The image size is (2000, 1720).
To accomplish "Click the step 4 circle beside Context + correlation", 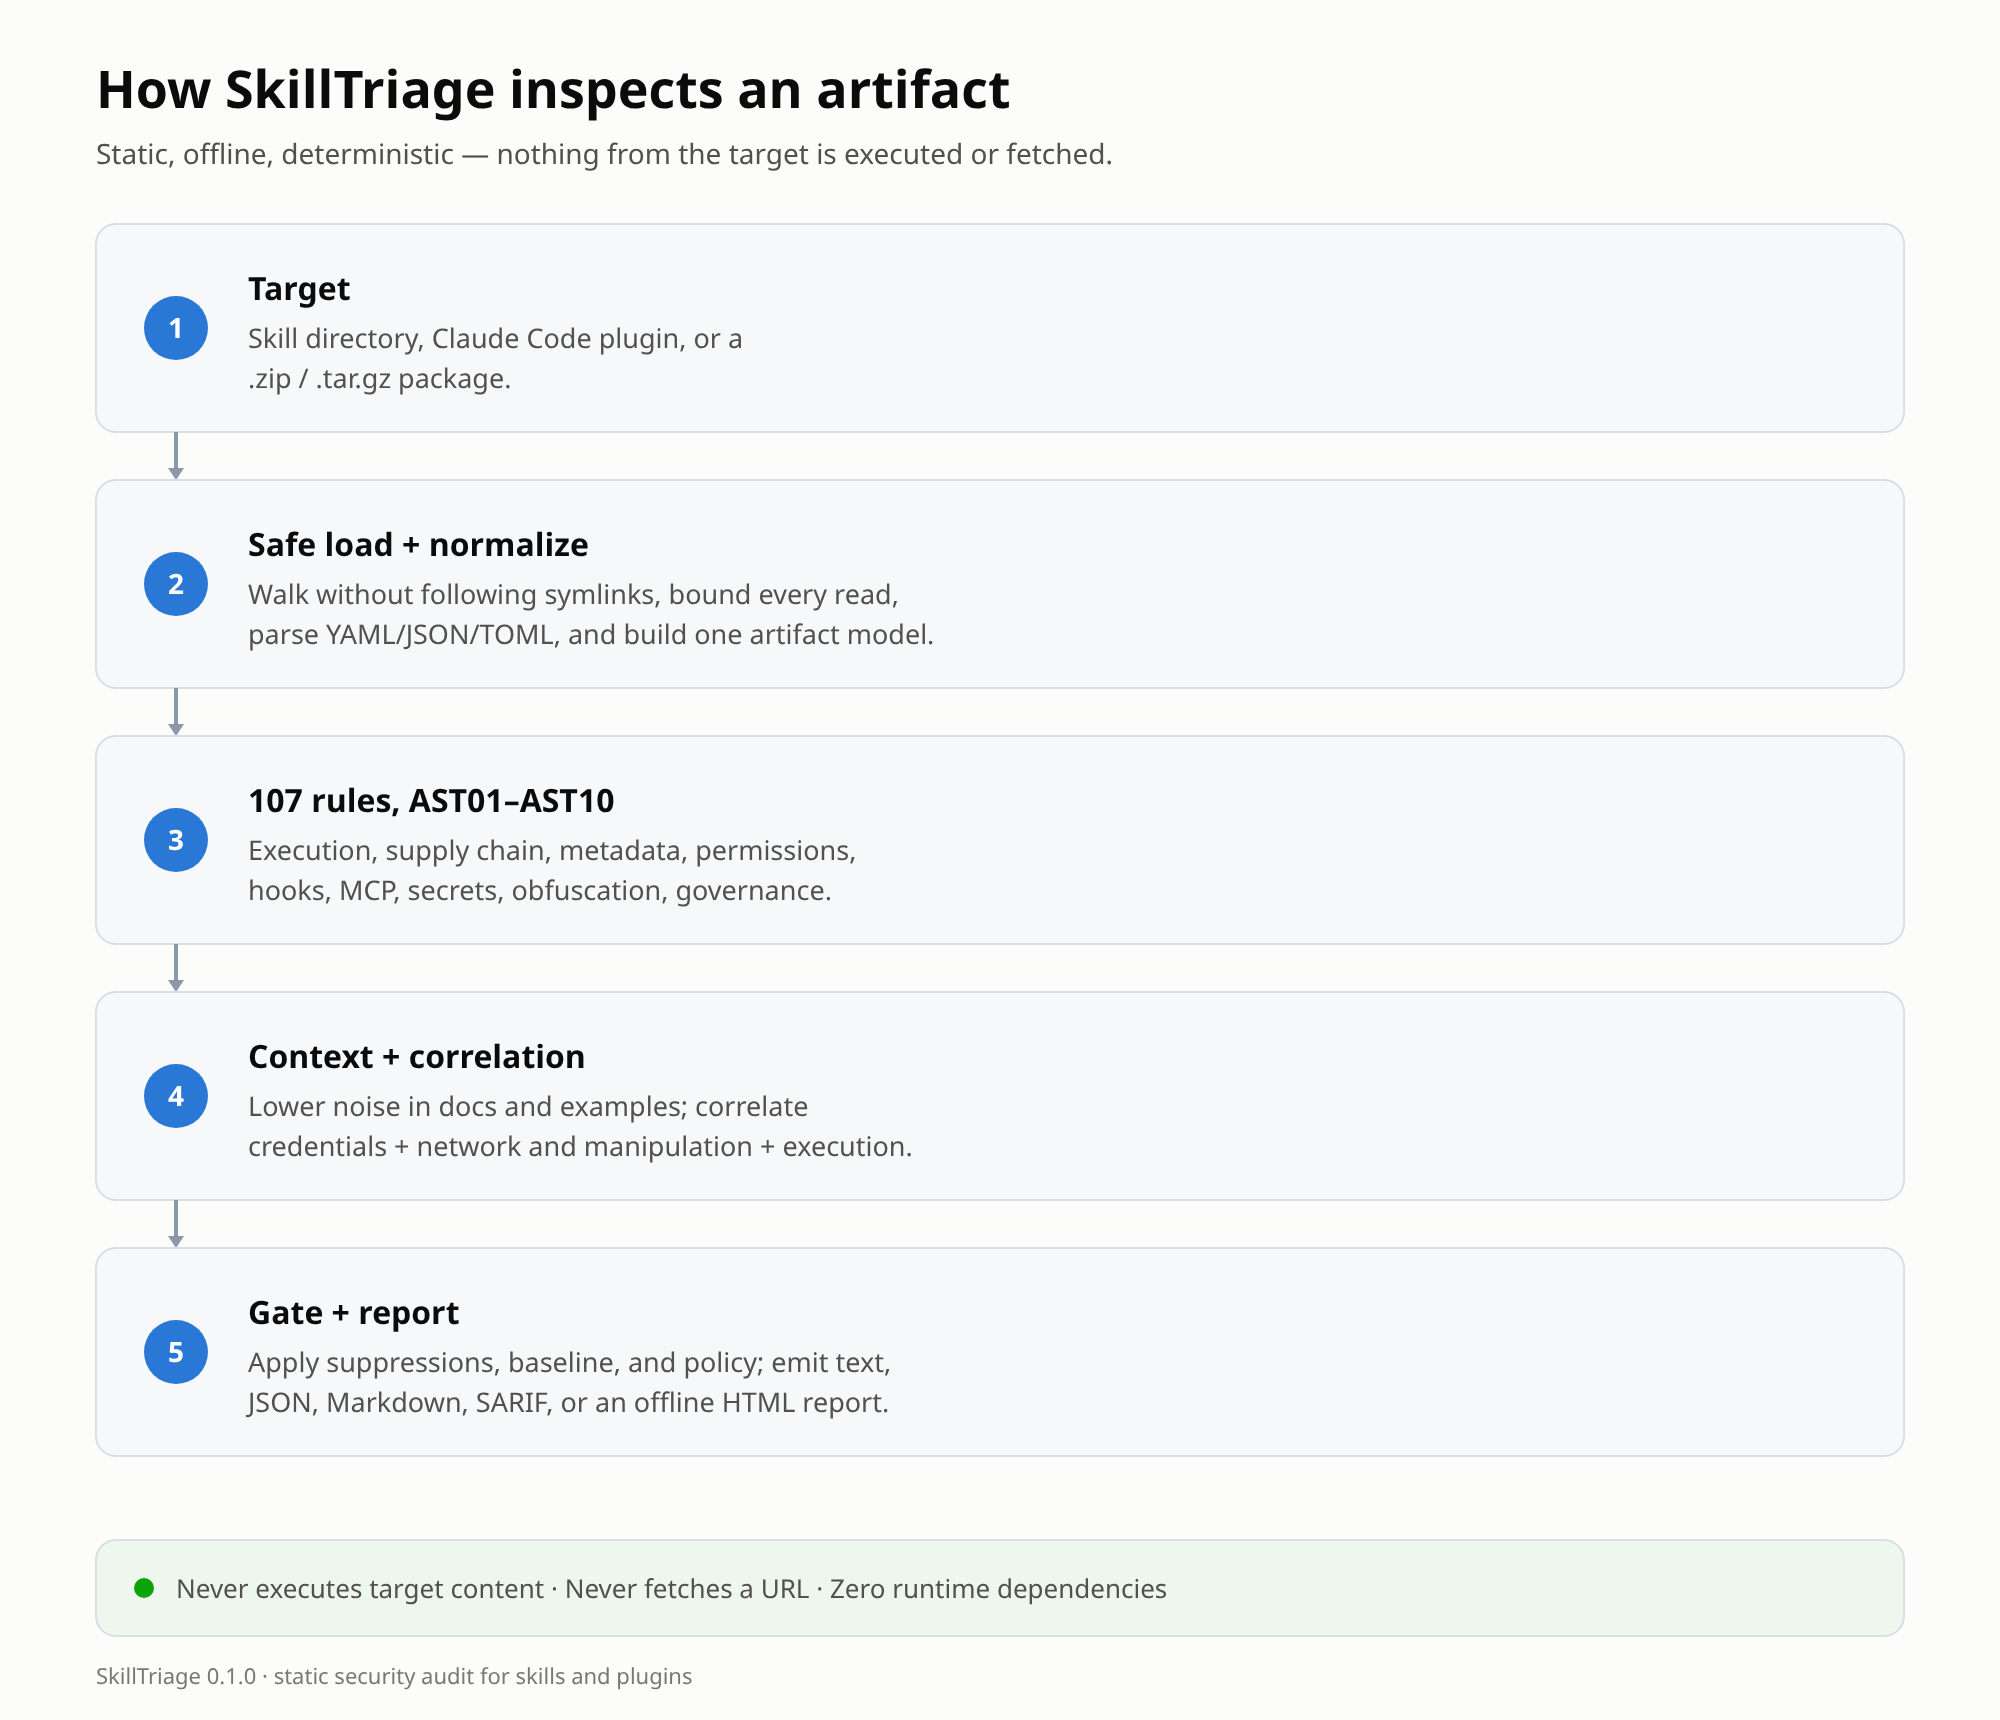I will [x=176, y=1096].
